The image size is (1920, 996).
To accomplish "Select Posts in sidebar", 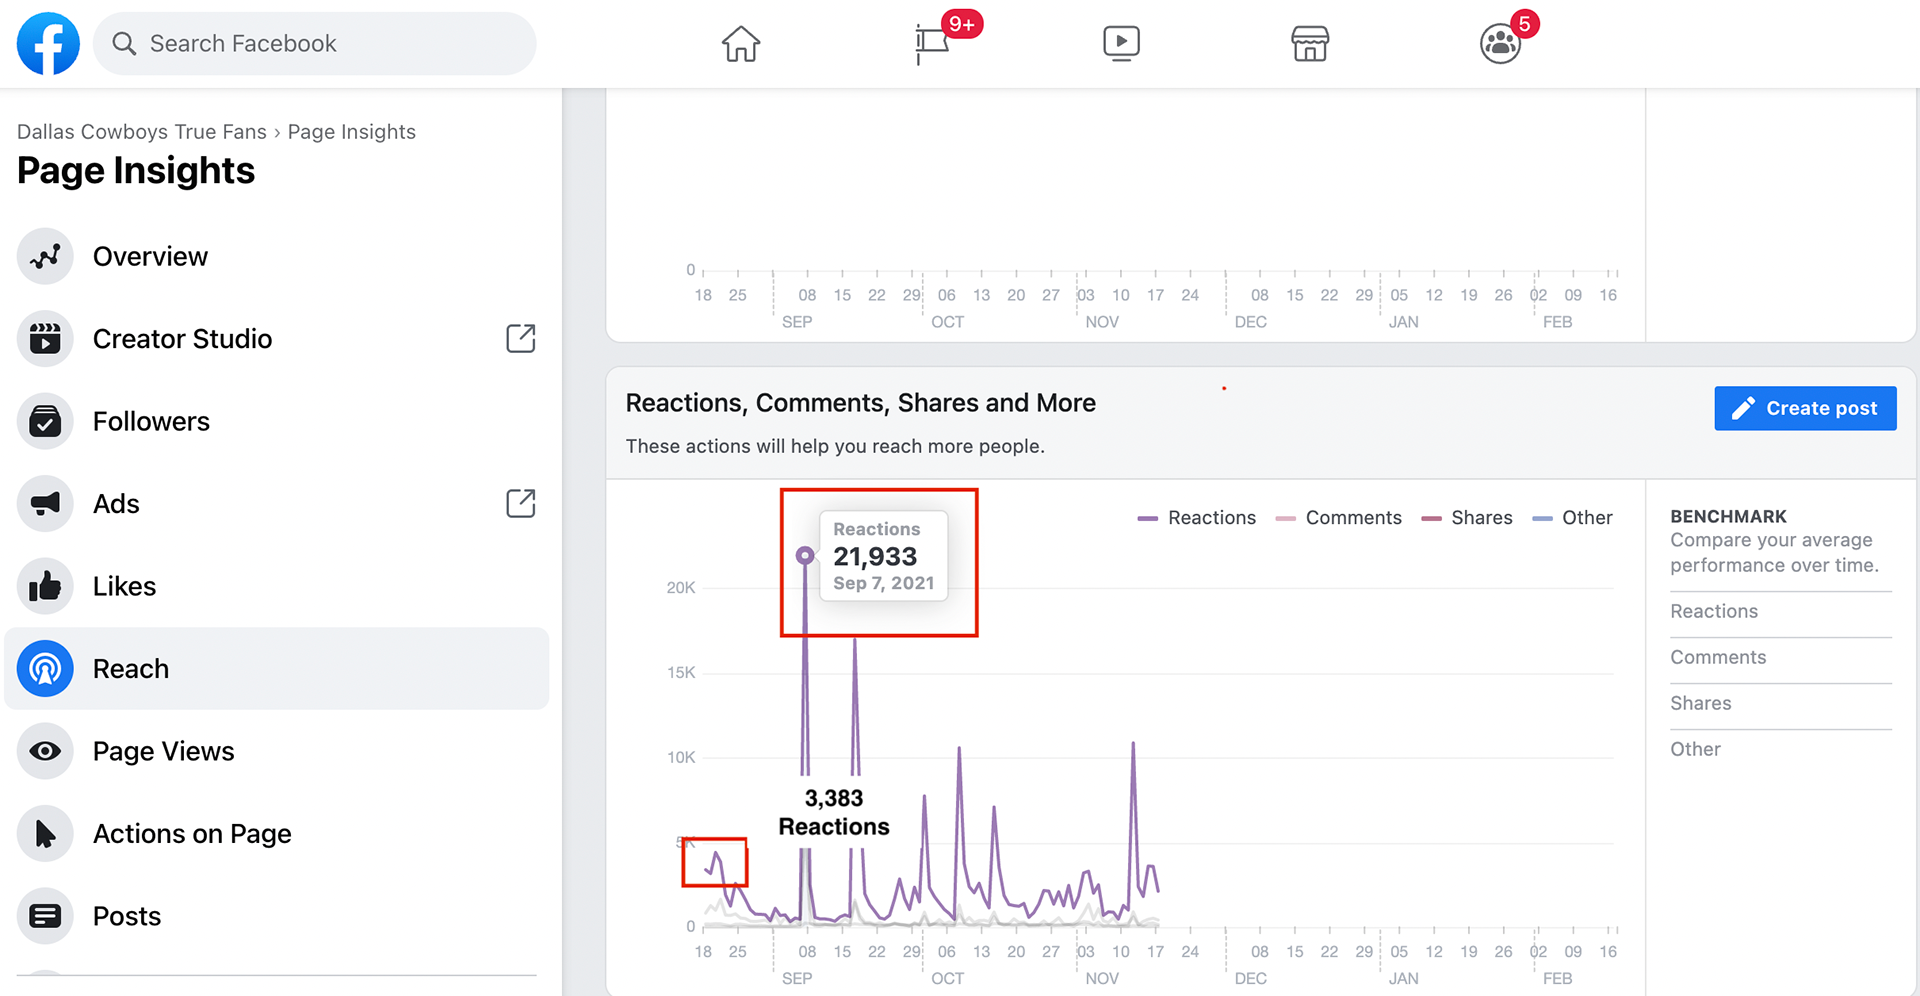I will click(277, 916).
